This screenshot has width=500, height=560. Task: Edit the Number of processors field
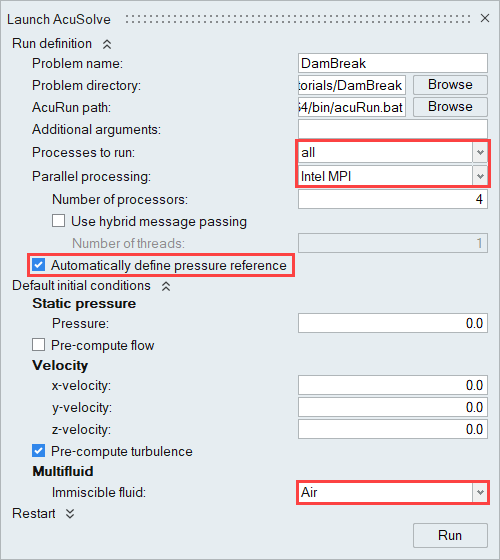(x=392, y=199)
